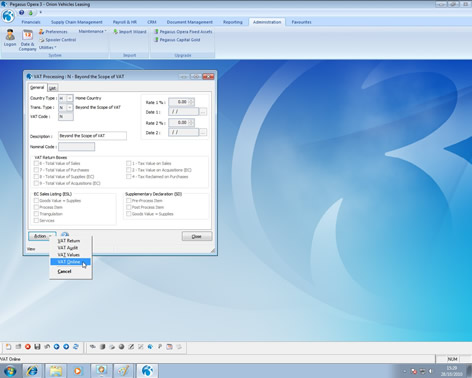472x378 pixels.
Task: Click the Pegasus application orb button
Action: click(8, 16)
